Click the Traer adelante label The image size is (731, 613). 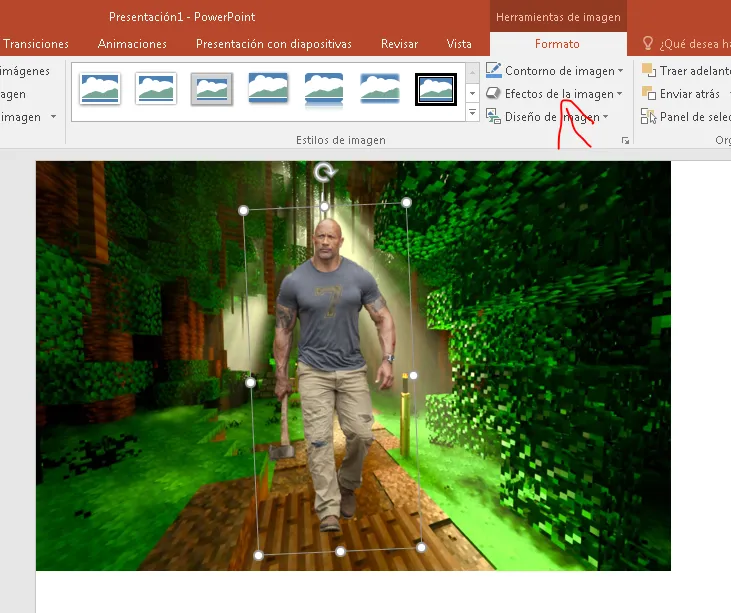pos(695,71)
